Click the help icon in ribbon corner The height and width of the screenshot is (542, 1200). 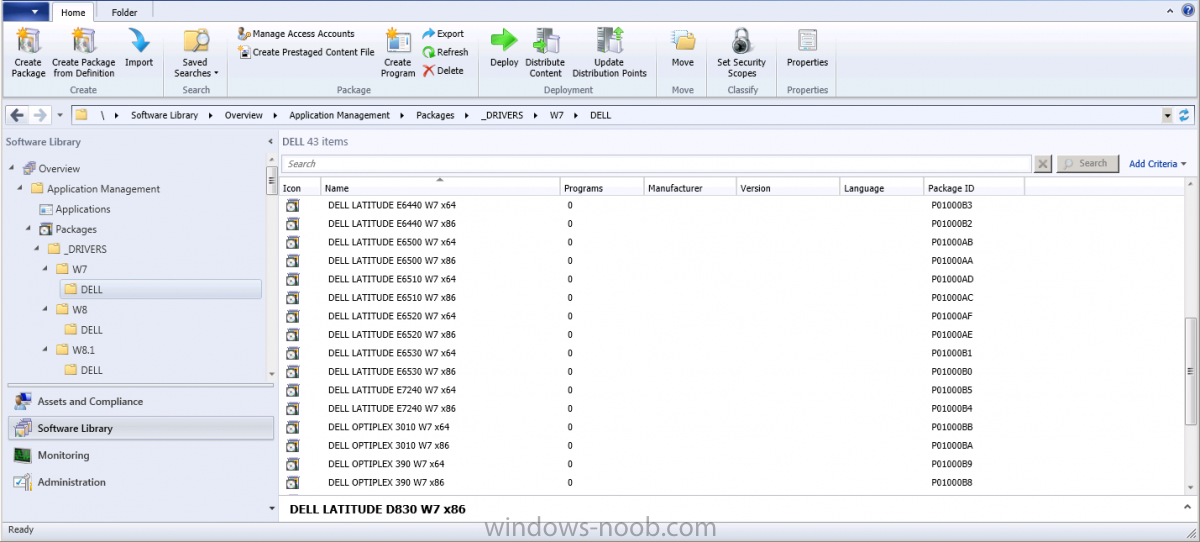coord(1187,10)
